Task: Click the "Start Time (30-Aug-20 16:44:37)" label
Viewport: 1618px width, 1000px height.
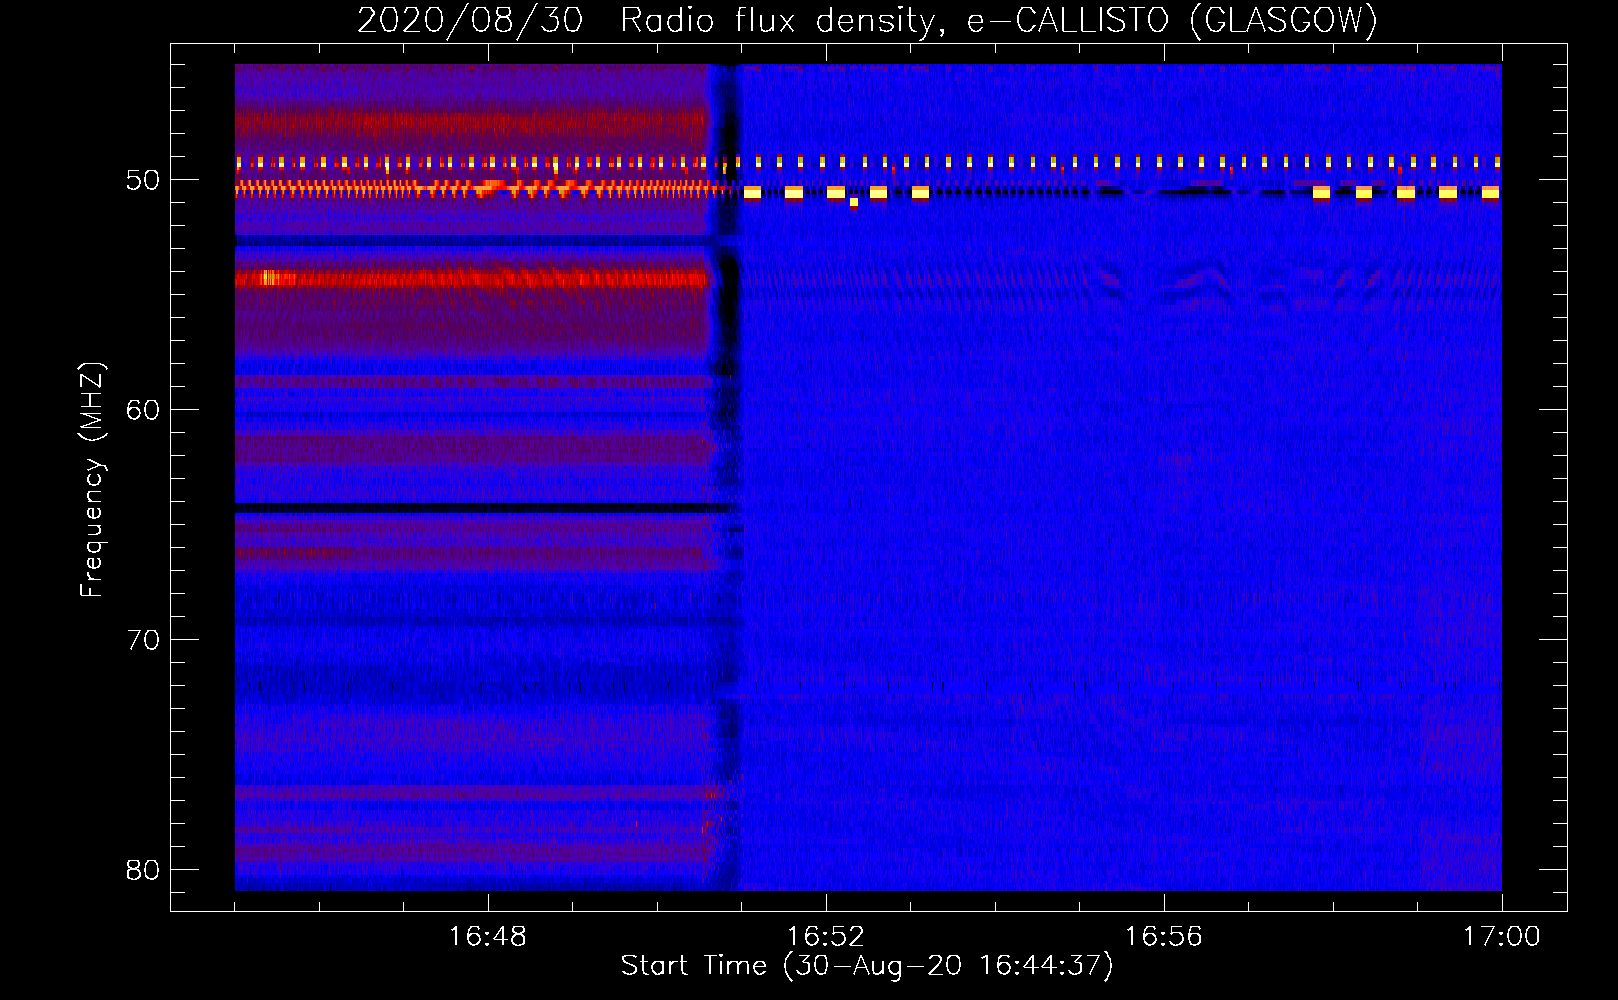Action: tap(867, 966)
